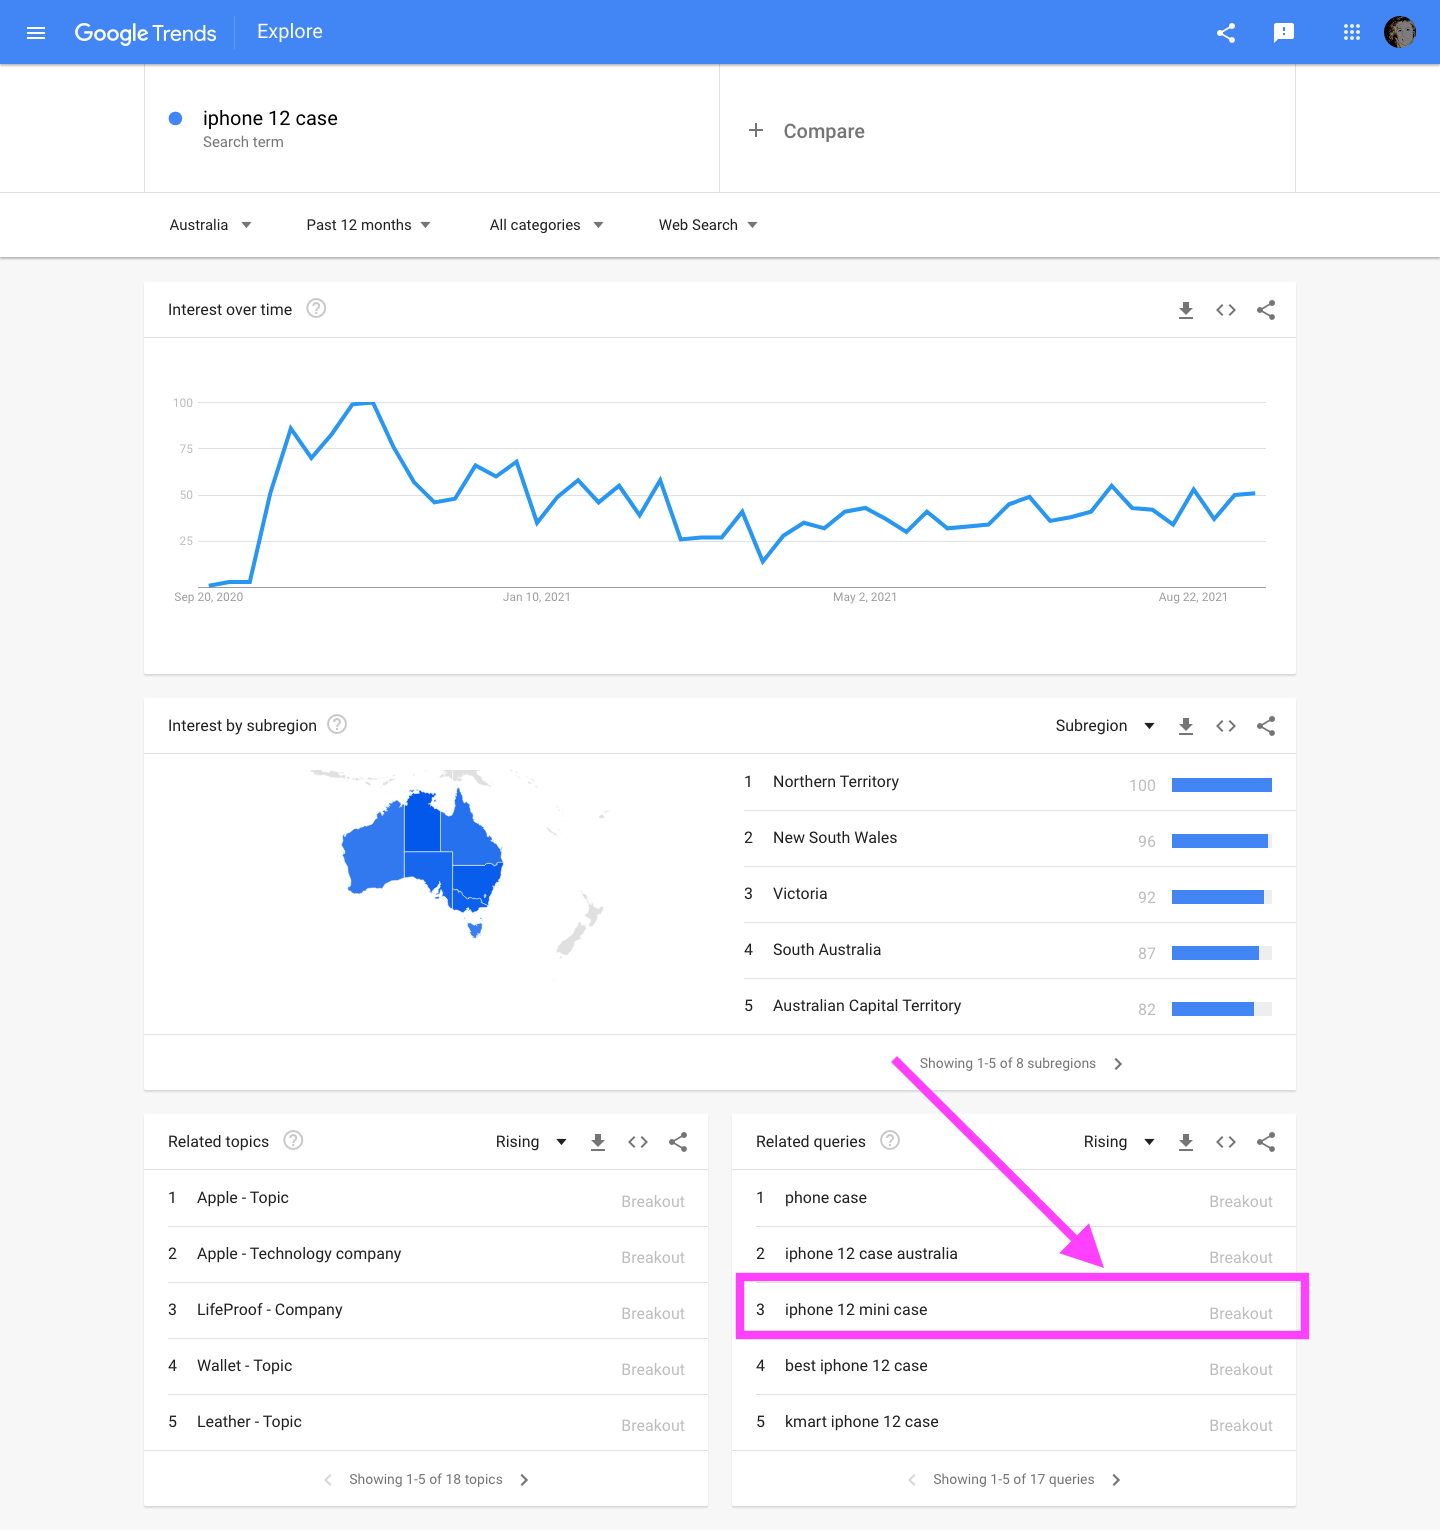Download Interest by subregion data
This screenshot has height=1530, width=1440.
tap(1186, 726)
